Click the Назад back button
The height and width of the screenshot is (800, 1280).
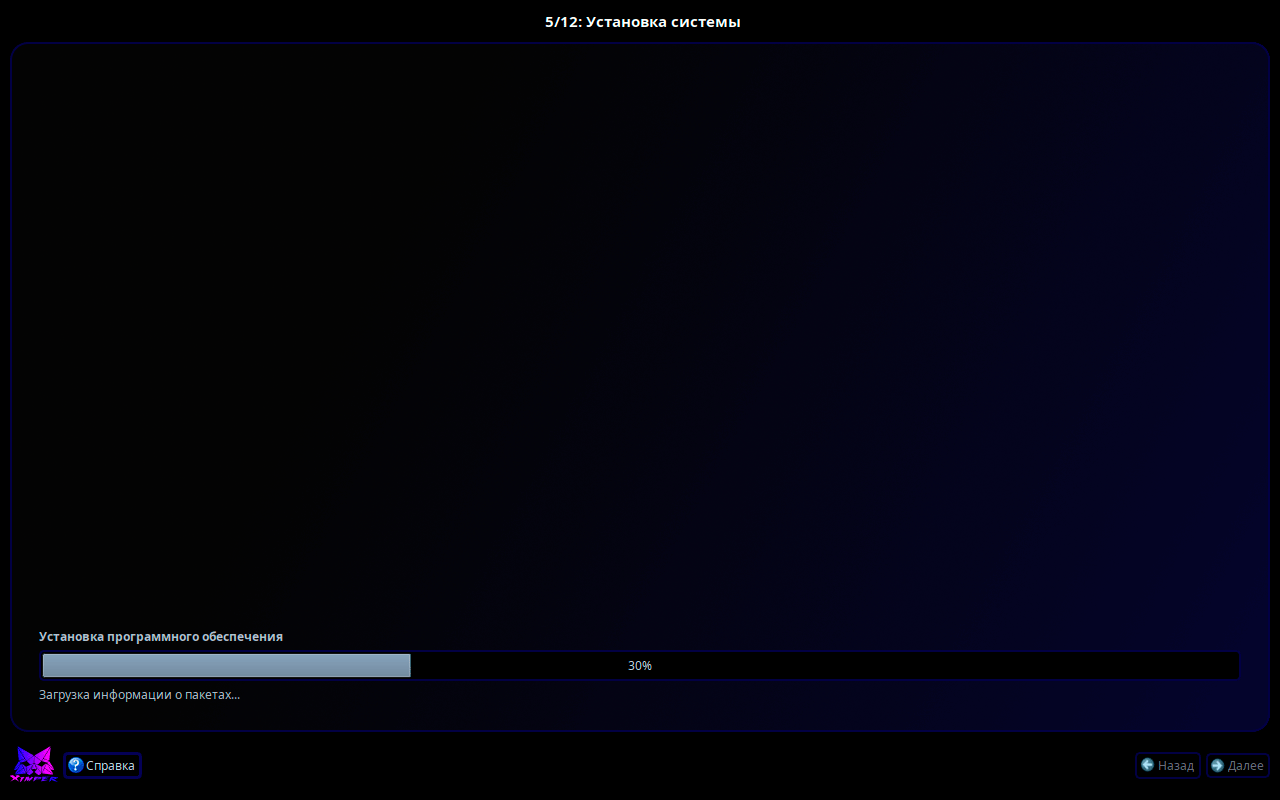click(1167, 765)
